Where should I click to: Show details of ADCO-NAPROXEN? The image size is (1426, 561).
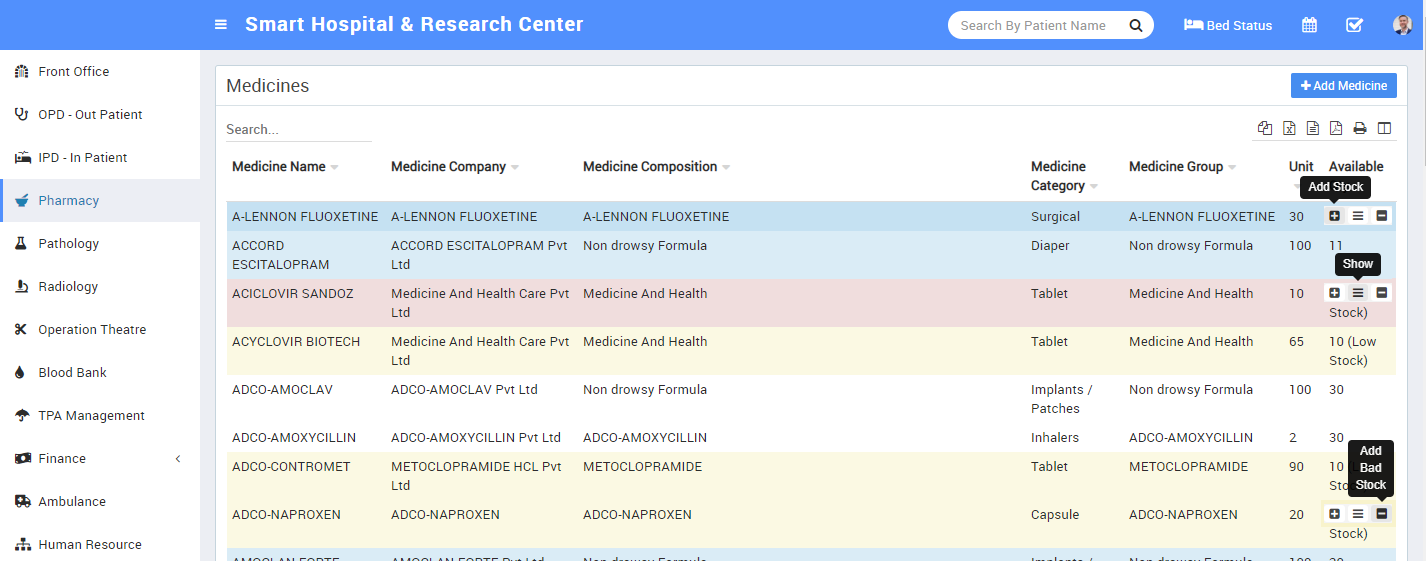click(x=1358, y=514)
